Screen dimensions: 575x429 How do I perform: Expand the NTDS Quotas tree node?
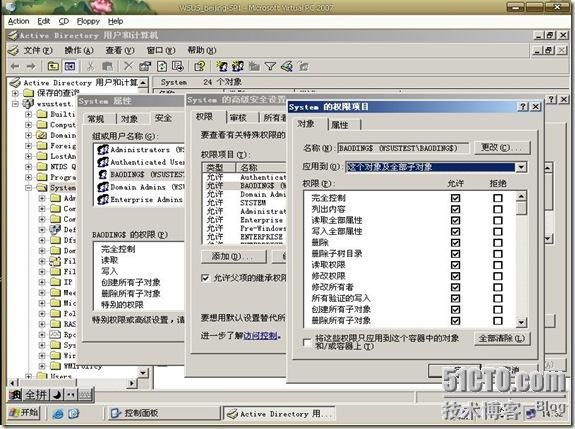click(x=29, y=166)
